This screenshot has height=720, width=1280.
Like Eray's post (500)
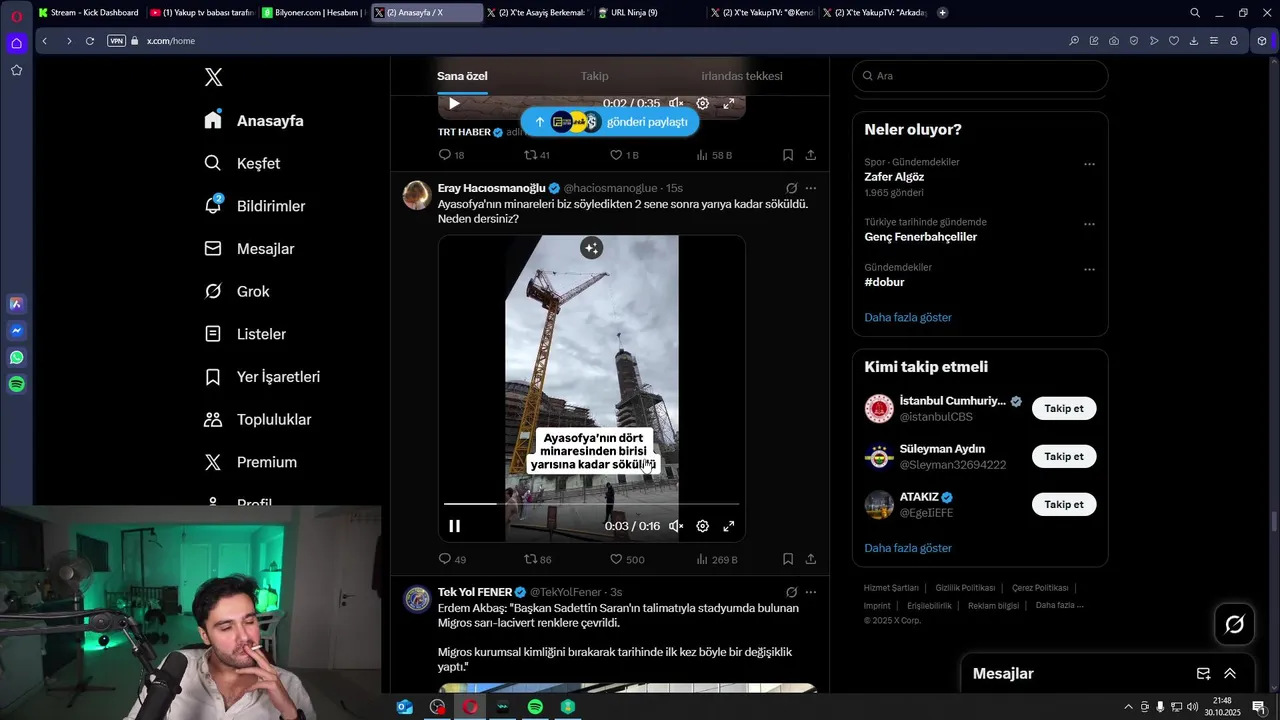coord(627,559)
